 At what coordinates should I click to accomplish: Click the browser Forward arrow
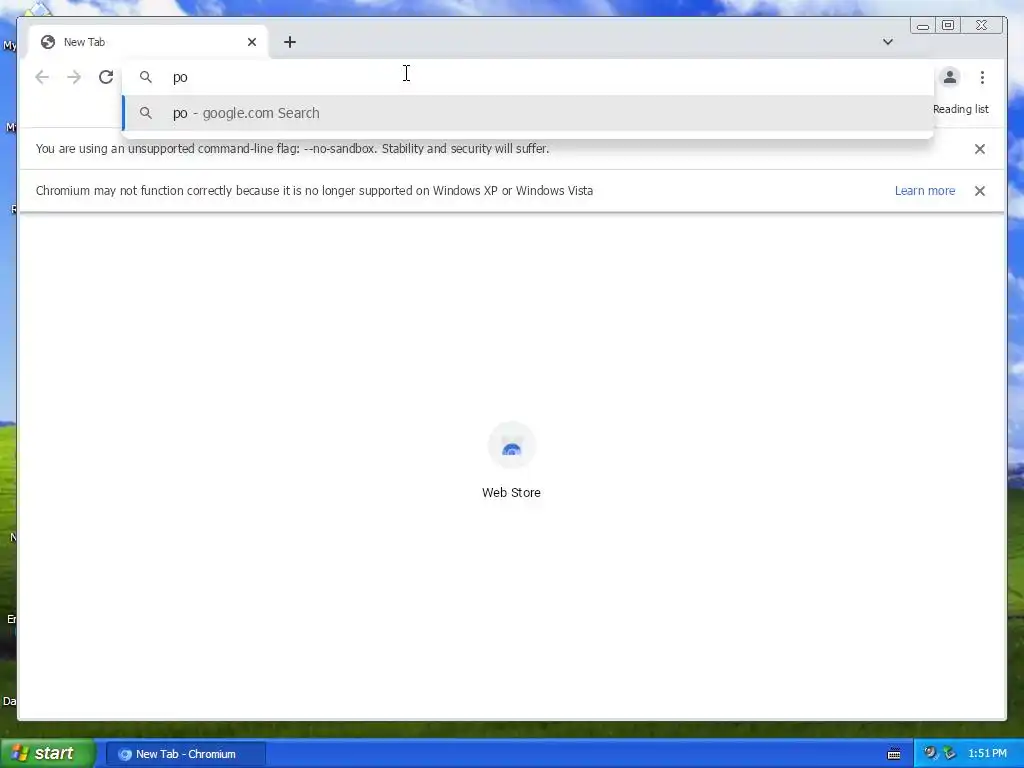tap(74, 77)
